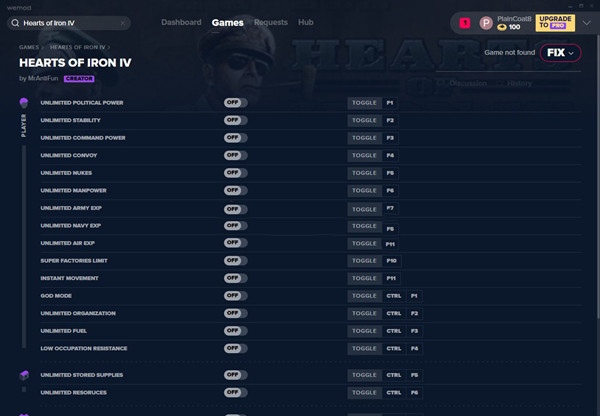Toggle Unlimited Air EXP switch
This screenshot has width=600, height=416.
[235, 243]
